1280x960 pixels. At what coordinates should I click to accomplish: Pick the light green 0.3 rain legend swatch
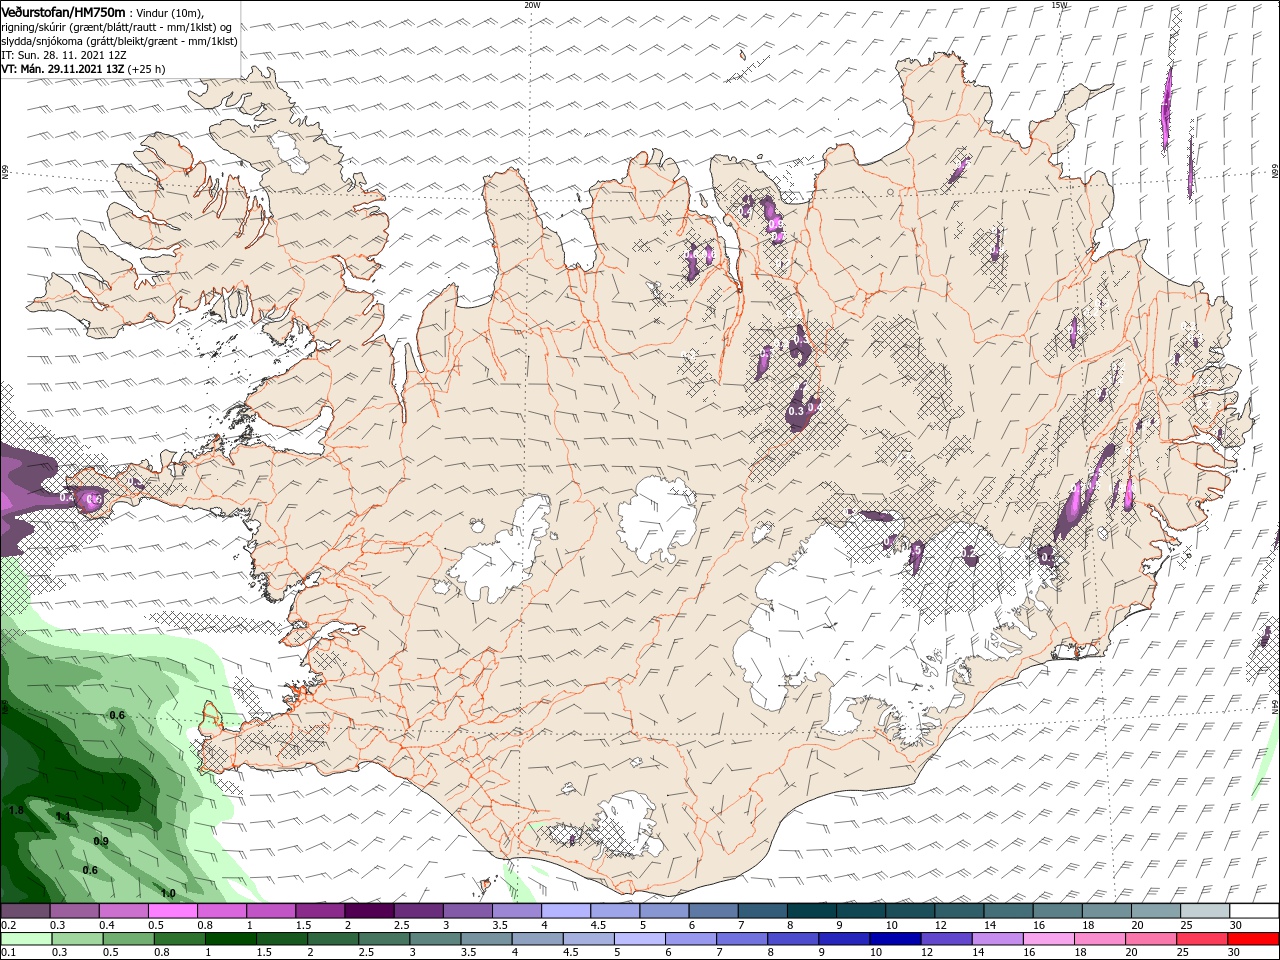click(x=77, y=939)
